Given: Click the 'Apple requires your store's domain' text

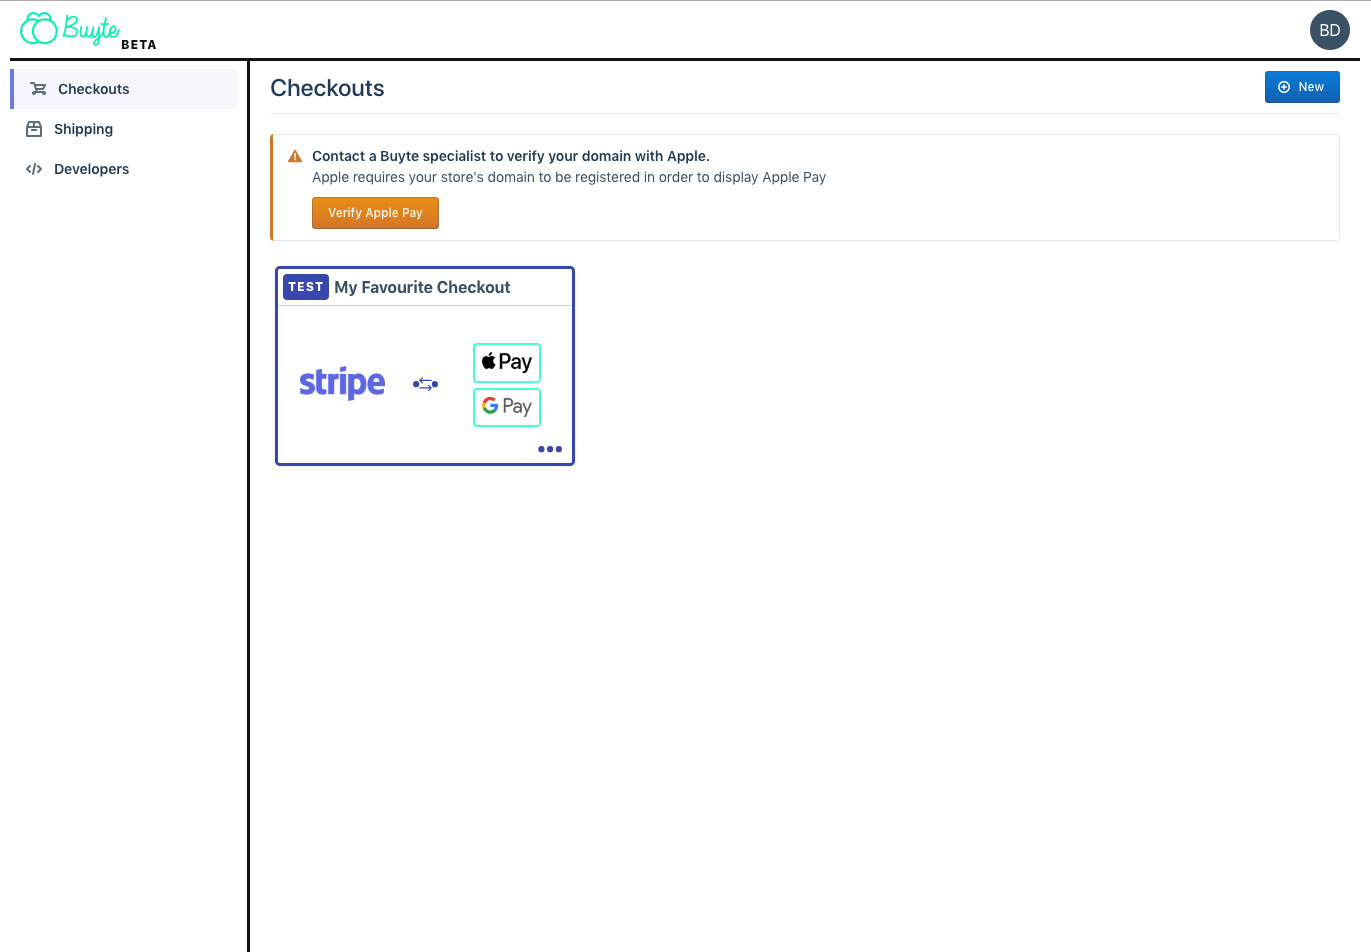Looking at the screenshot, I should tap(569, 177).
